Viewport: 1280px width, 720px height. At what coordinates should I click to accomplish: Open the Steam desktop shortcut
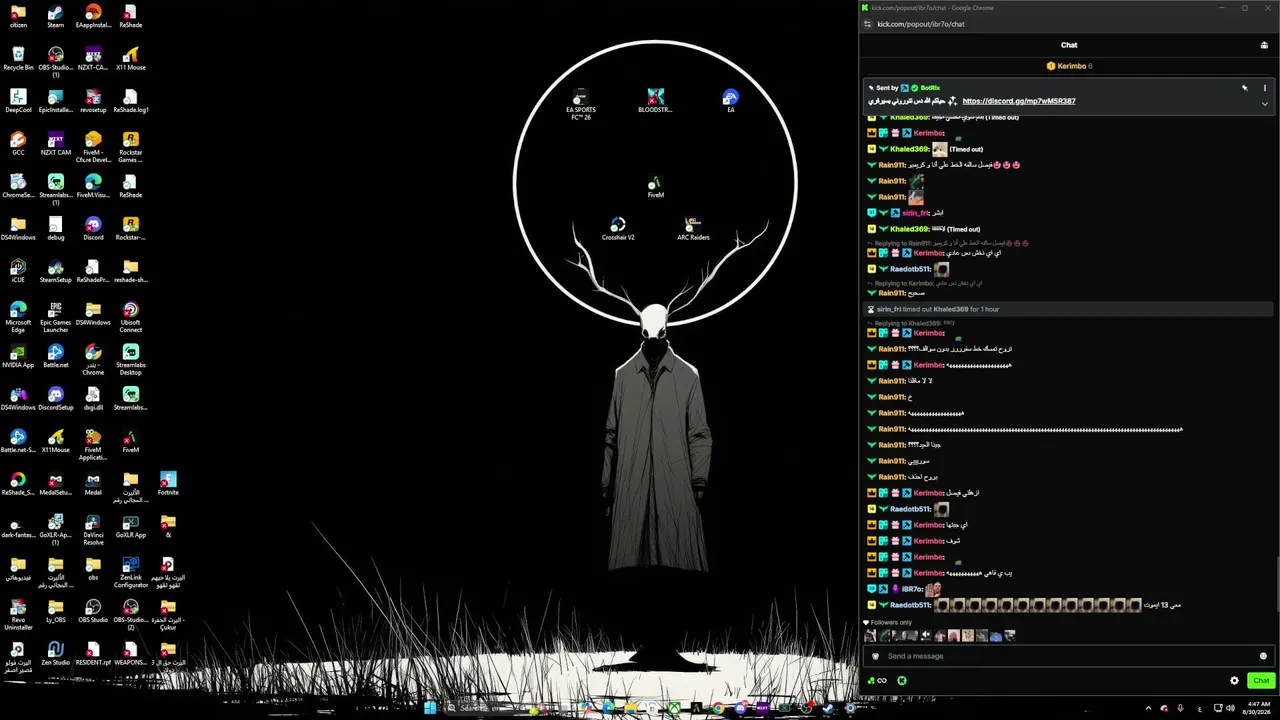click(x=56, y=16)
